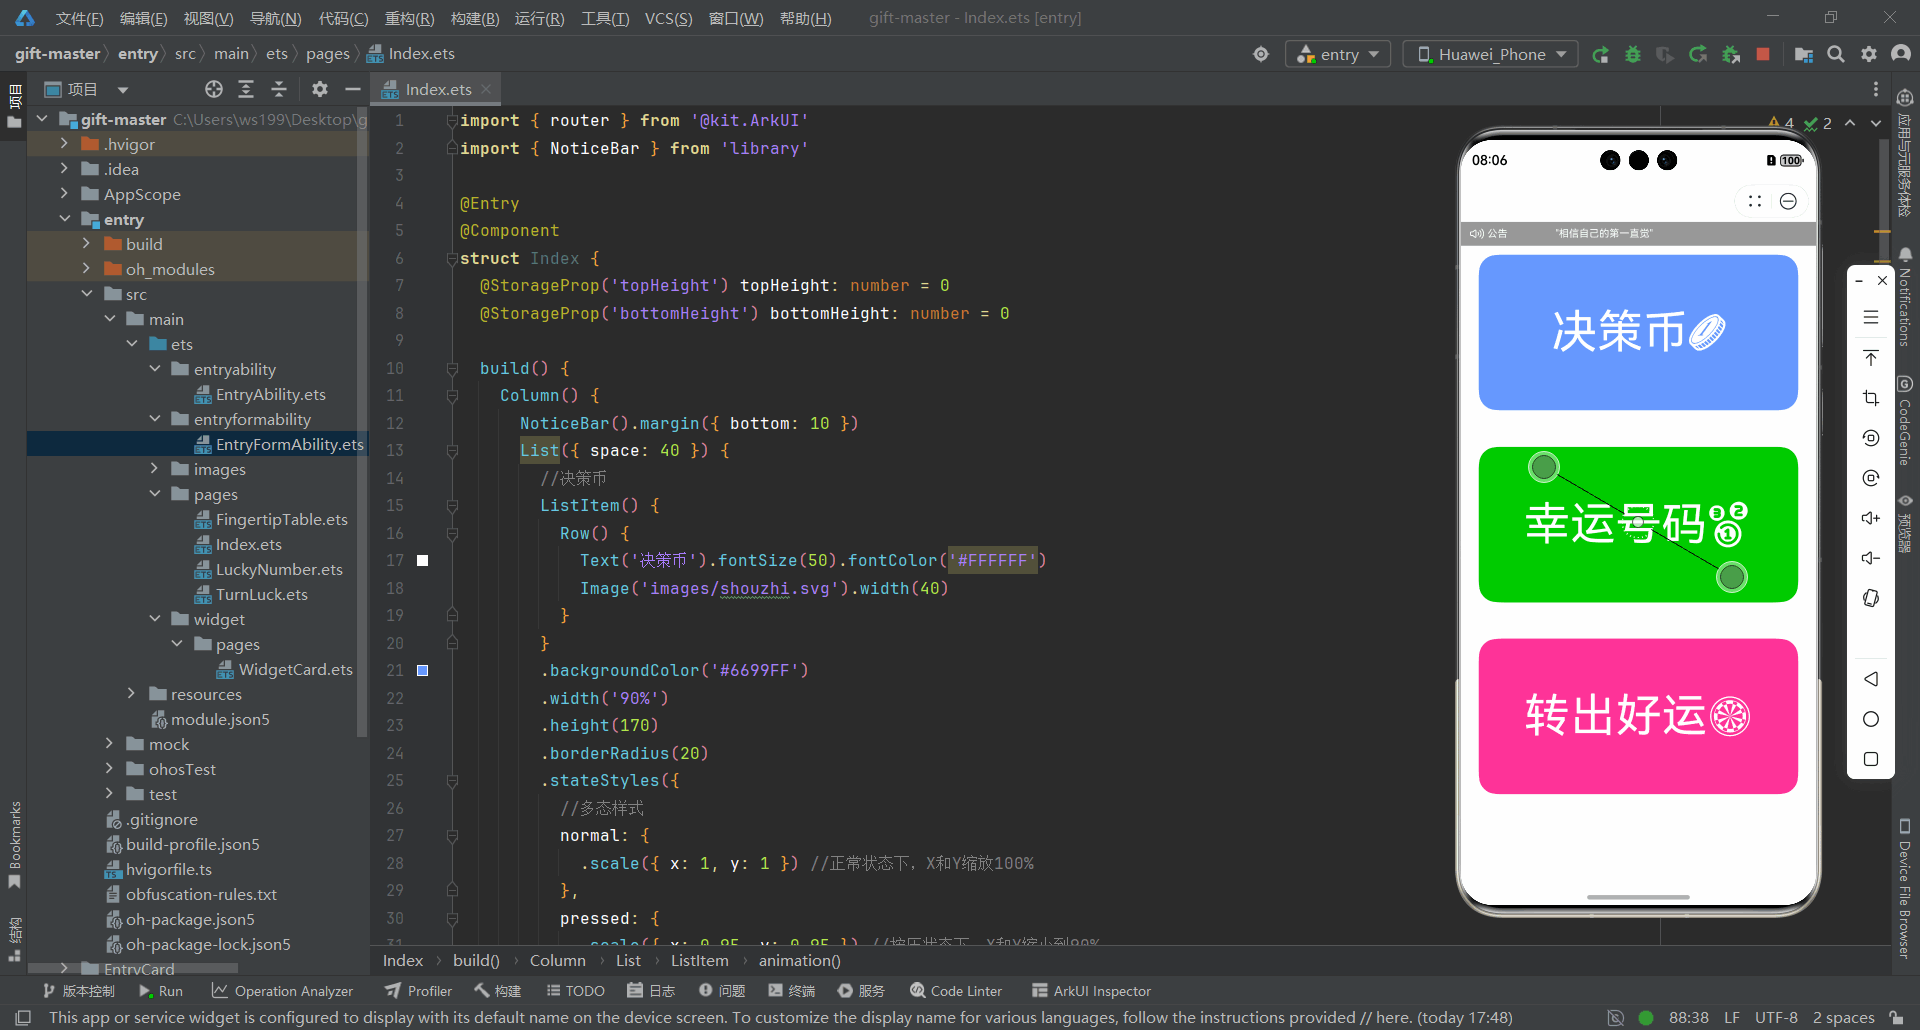Click the blue color gutter swatch on line 21
The height and width of the screenshot is (1030, 1920).
(x=423, y=671)
